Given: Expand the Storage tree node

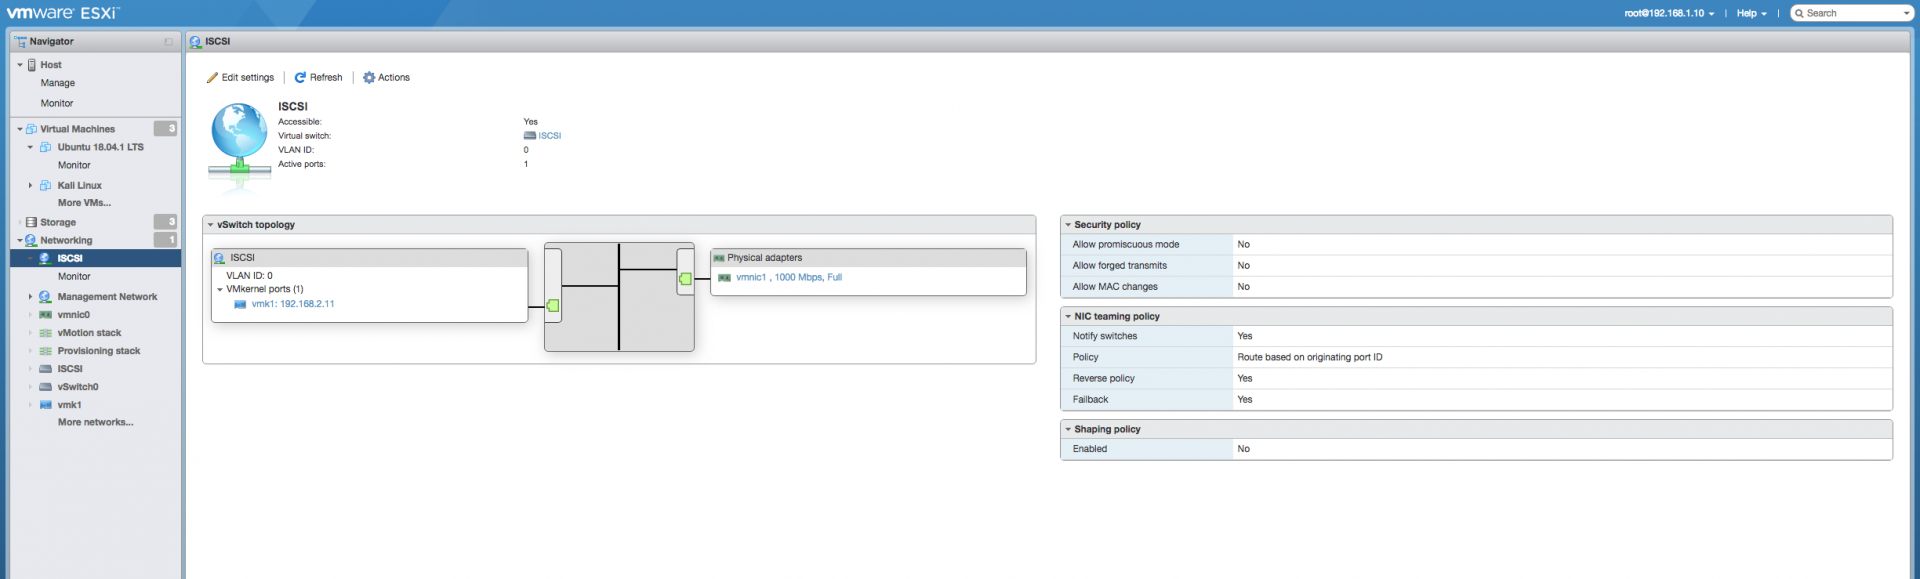Looking at the screenshot, I should (20, 223).
